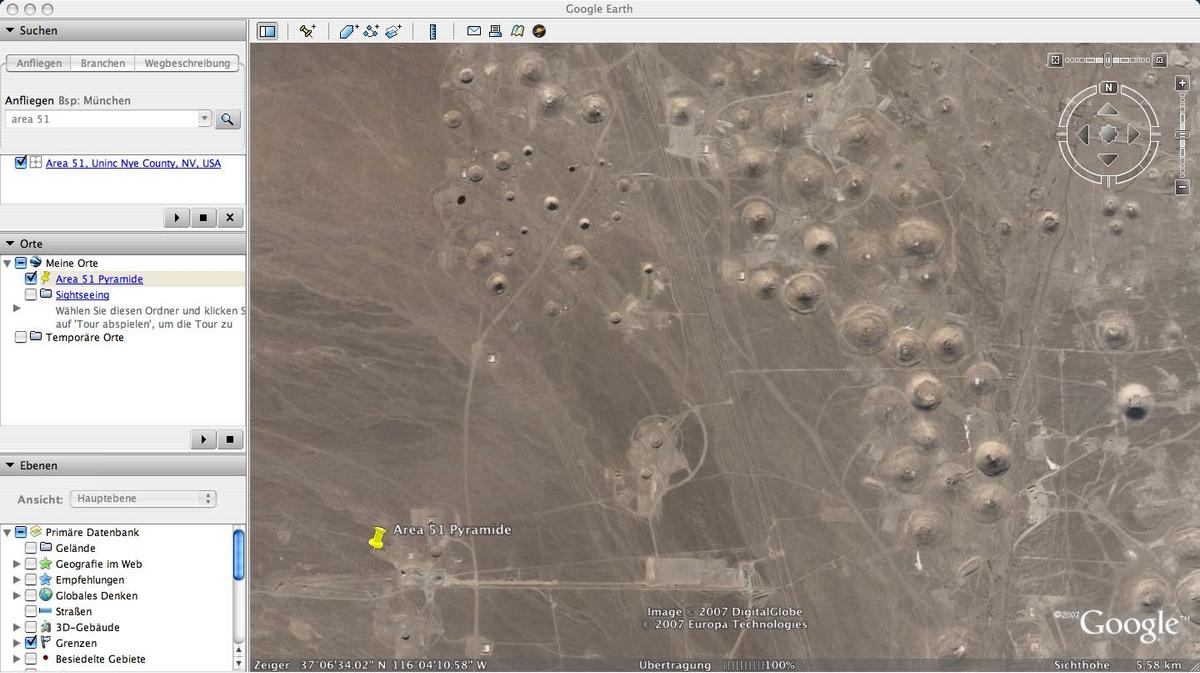Click the Ebenen list scroll-down arrow

point(239,663)
